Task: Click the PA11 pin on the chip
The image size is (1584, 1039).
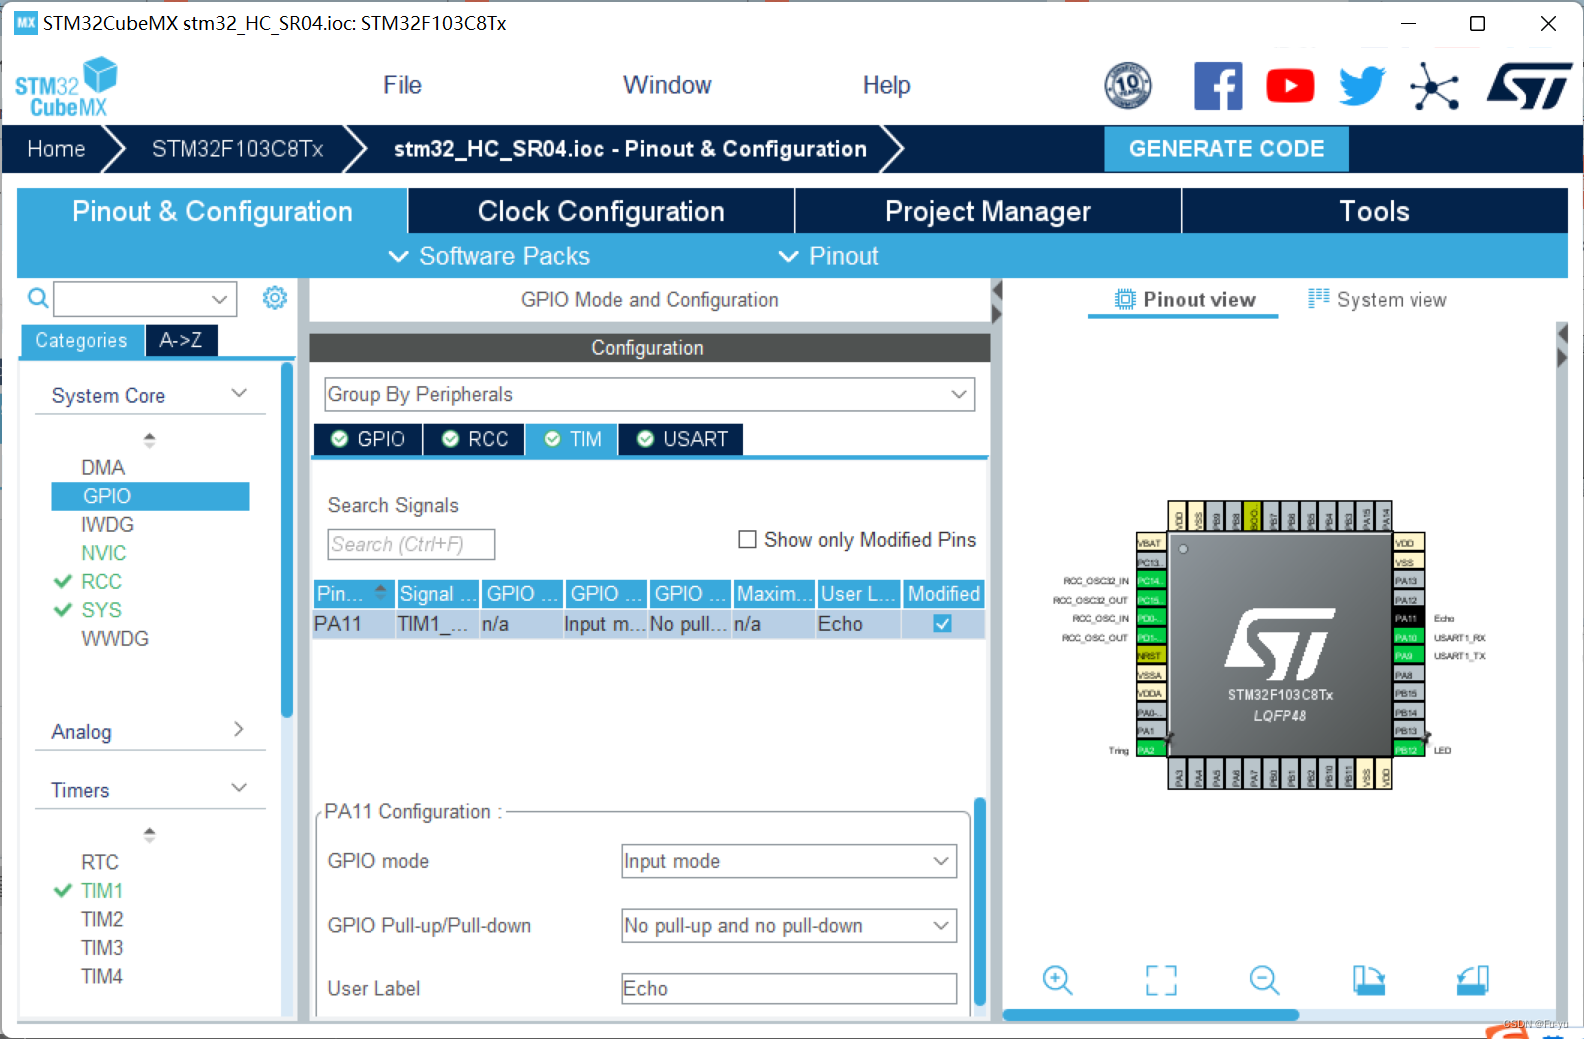Action: (x=1408, y=618)
